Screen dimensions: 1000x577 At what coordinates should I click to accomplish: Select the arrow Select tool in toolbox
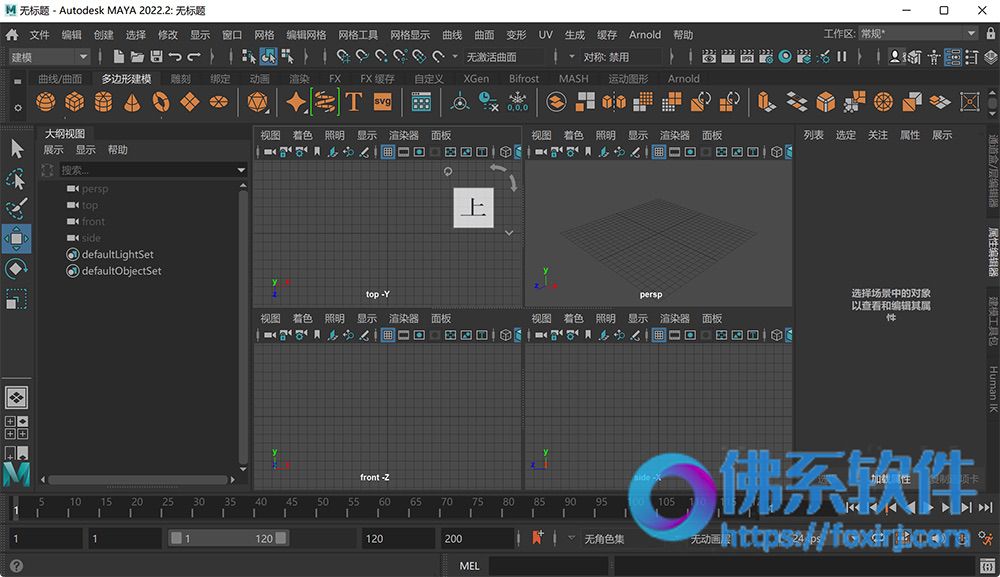point(17,149)
